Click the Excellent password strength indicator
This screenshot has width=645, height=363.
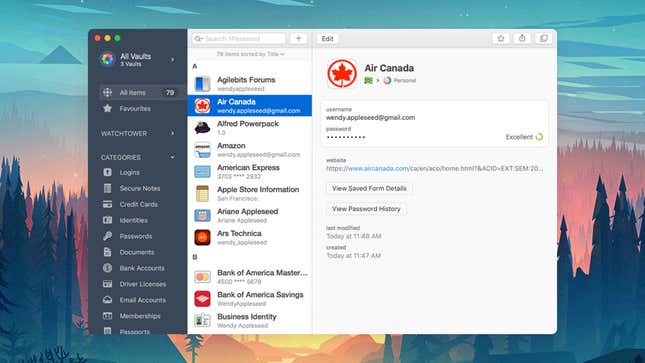tap(524, 137)
